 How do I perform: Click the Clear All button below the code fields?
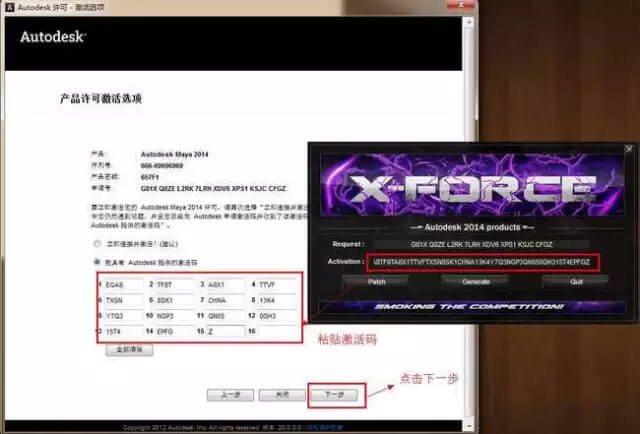coord(129,349)
